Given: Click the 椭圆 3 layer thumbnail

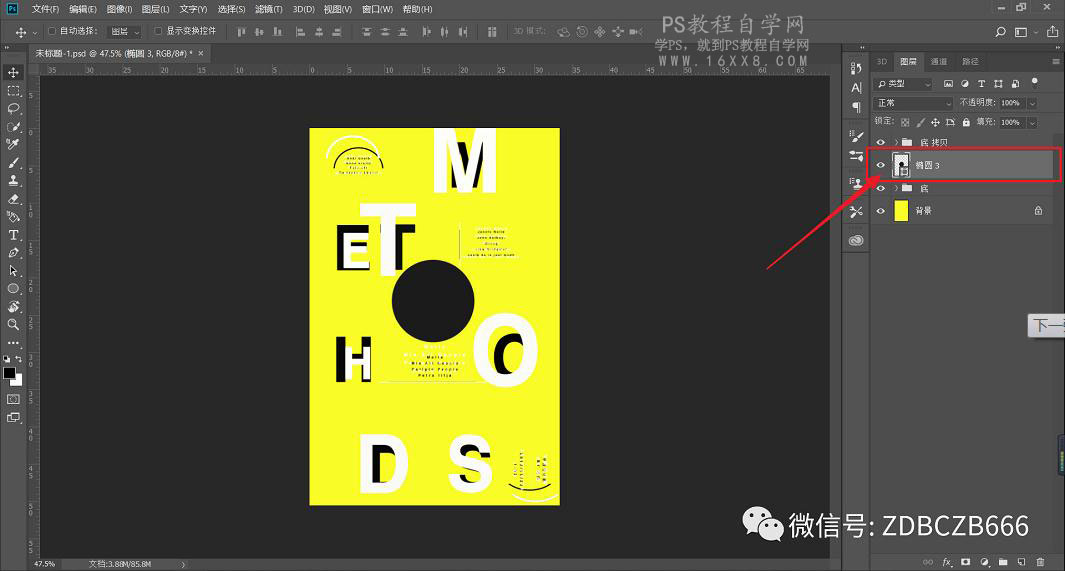Looking at the screenshot, I should [x=901, y=165].
